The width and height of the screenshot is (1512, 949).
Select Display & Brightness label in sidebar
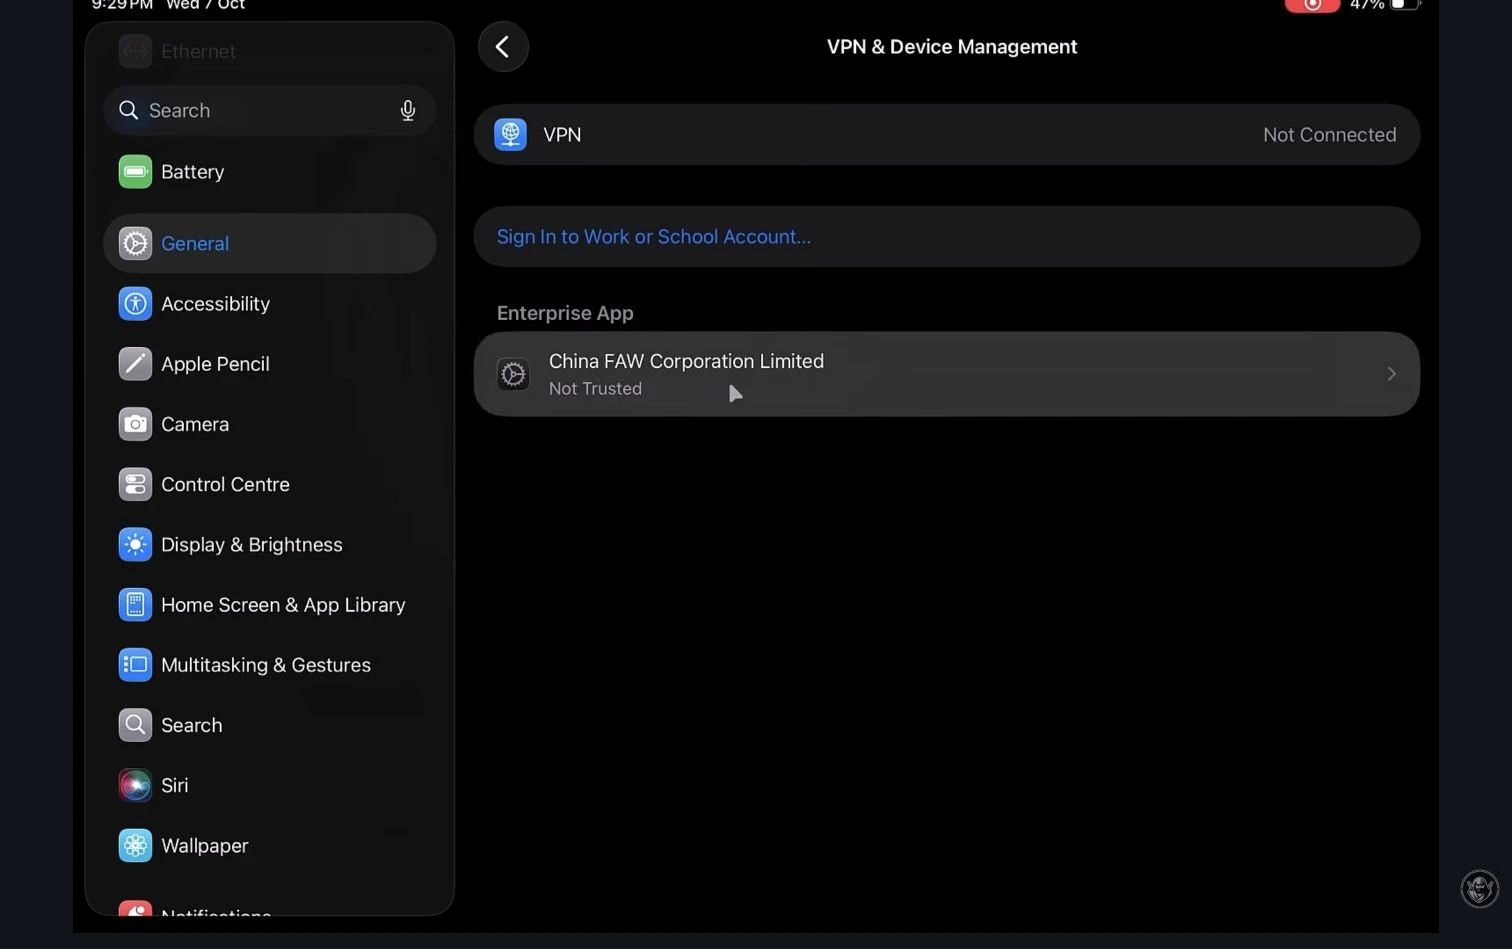pyautogui.click(x=252, y=545)
